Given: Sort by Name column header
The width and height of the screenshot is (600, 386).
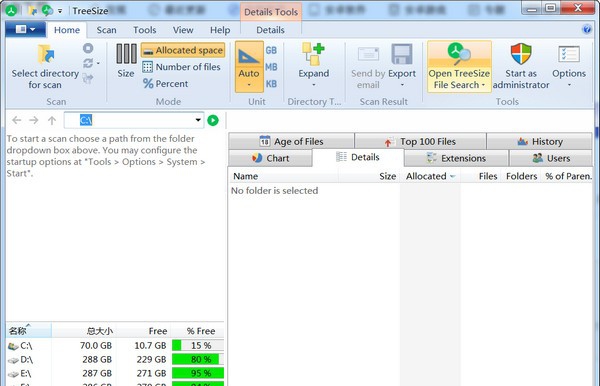Looking at the screenshot, I should pos(284,176).
